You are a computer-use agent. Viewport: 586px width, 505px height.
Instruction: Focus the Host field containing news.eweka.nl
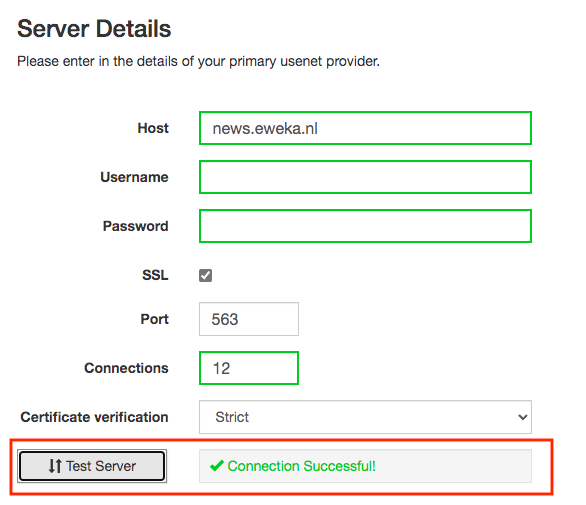click(365, 128)
